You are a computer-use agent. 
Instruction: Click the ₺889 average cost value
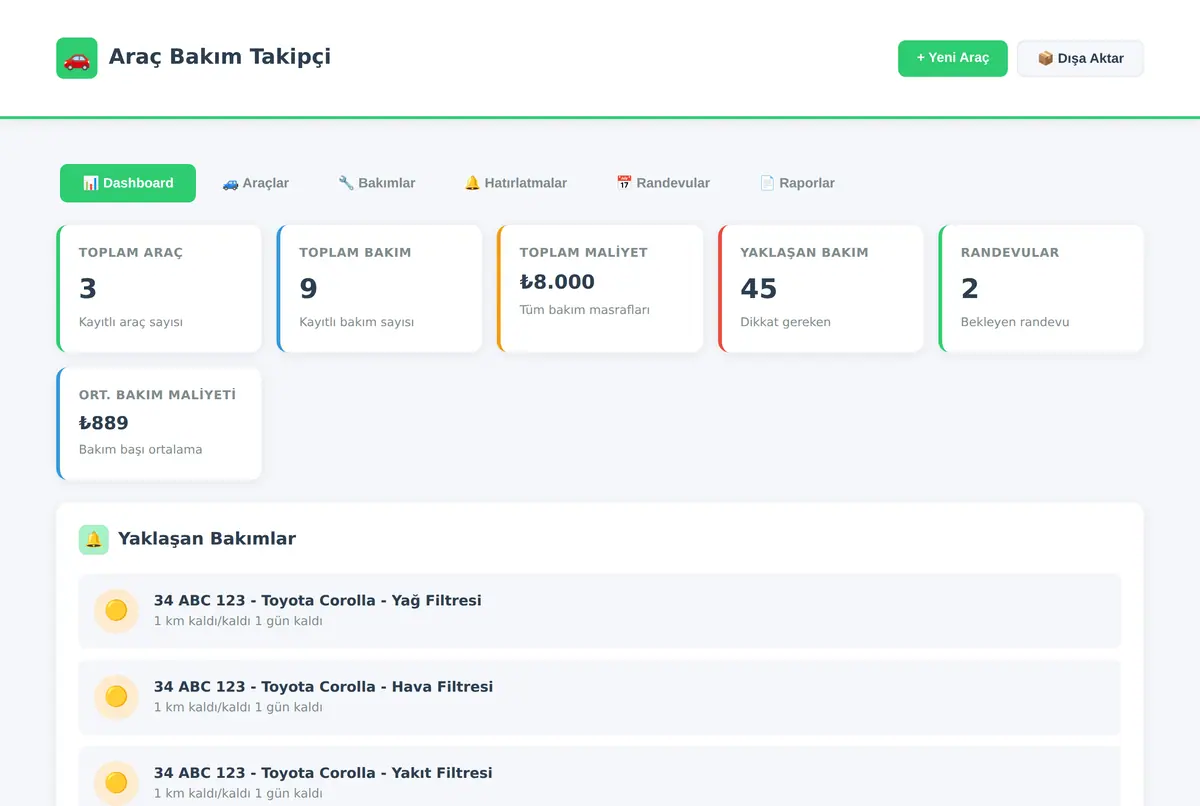104,423
